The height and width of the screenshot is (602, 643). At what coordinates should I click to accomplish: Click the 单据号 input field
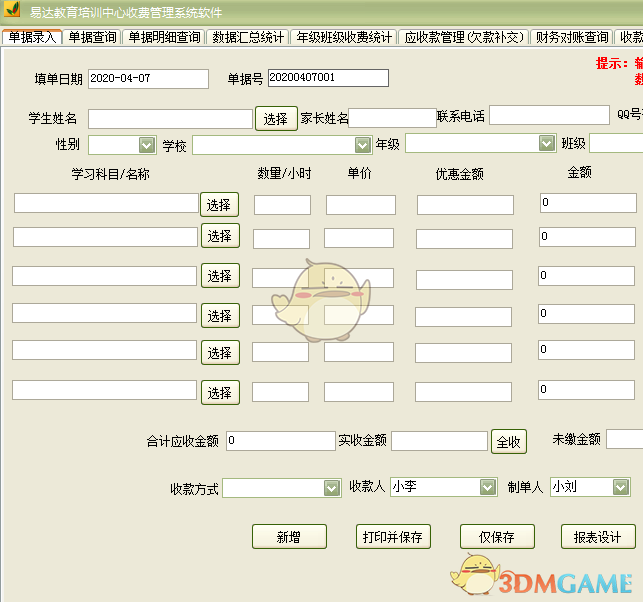(x=328, y=78)
